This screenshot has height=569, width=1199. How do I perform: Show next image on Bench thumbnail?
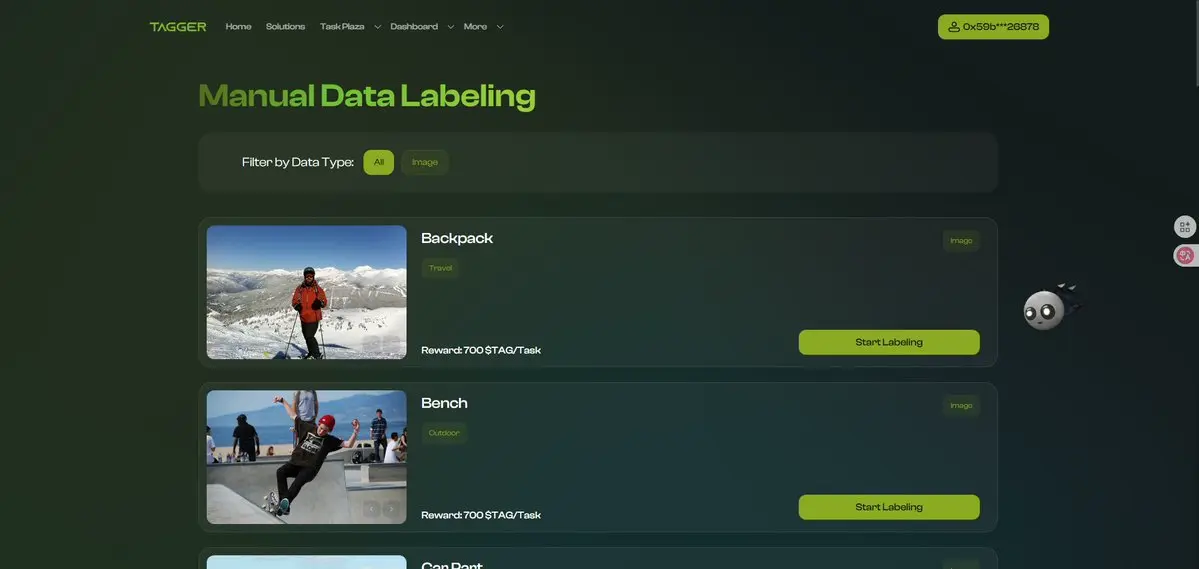click(x=392, y=509)
